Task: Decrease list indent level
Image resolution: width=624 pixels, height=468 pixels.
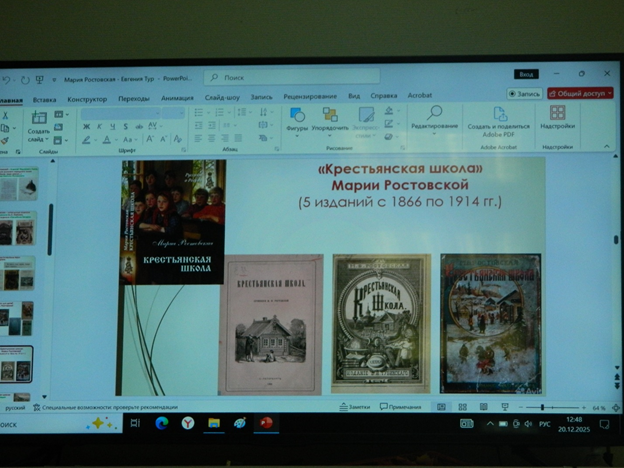Action: (199, 125)
